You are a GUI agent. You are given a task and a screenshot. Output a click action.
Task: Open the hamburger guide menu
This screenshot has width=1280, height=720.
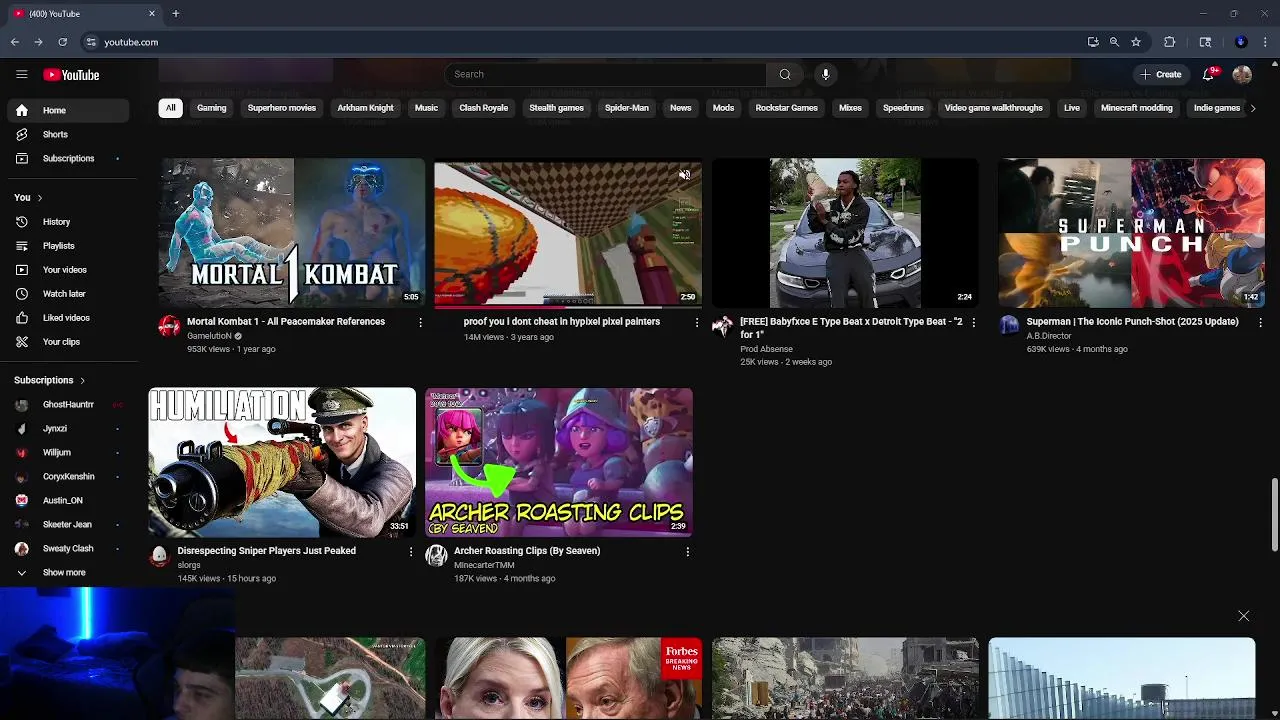[21, 75]
